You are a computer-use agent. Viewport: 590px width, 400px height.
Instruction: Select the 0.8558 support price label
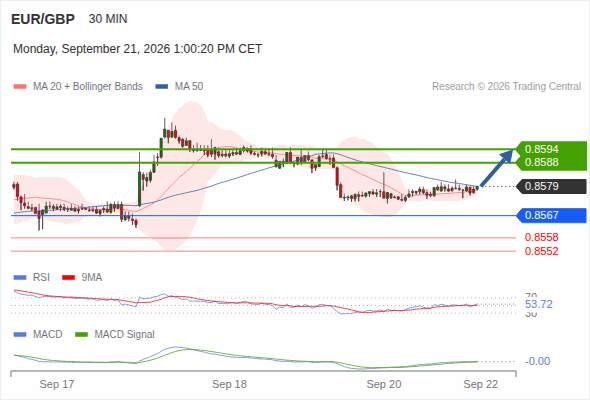coord(541,237)
